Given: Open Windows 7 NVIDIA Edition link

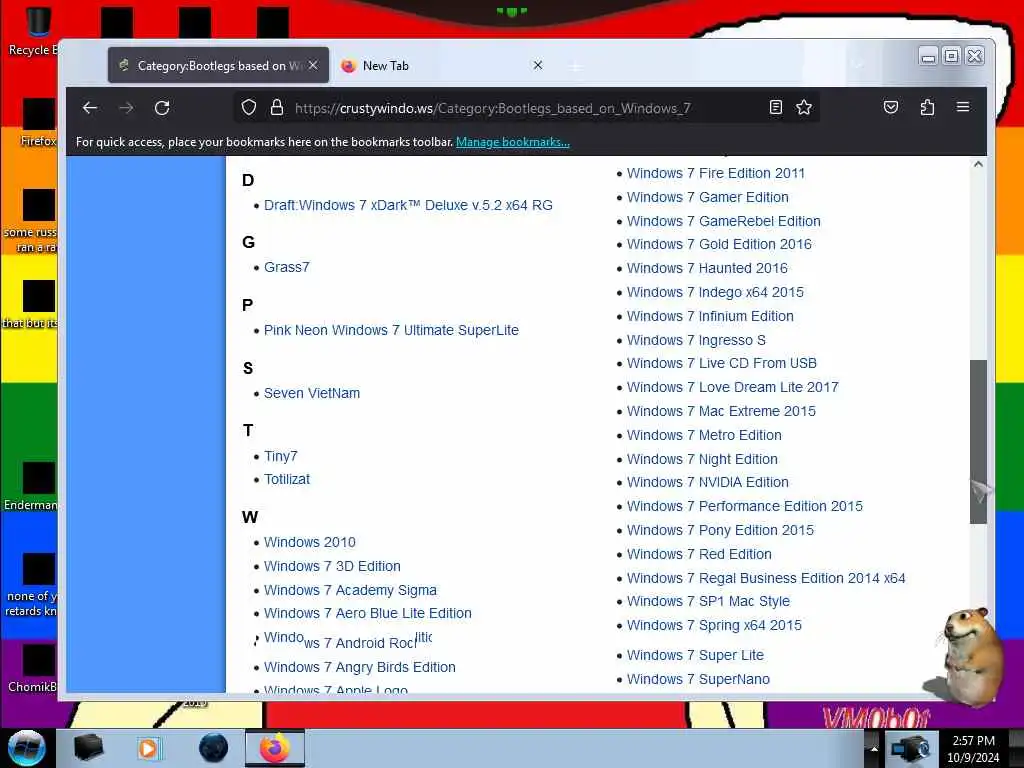Looking at the screenshot, I should [708, 482].
